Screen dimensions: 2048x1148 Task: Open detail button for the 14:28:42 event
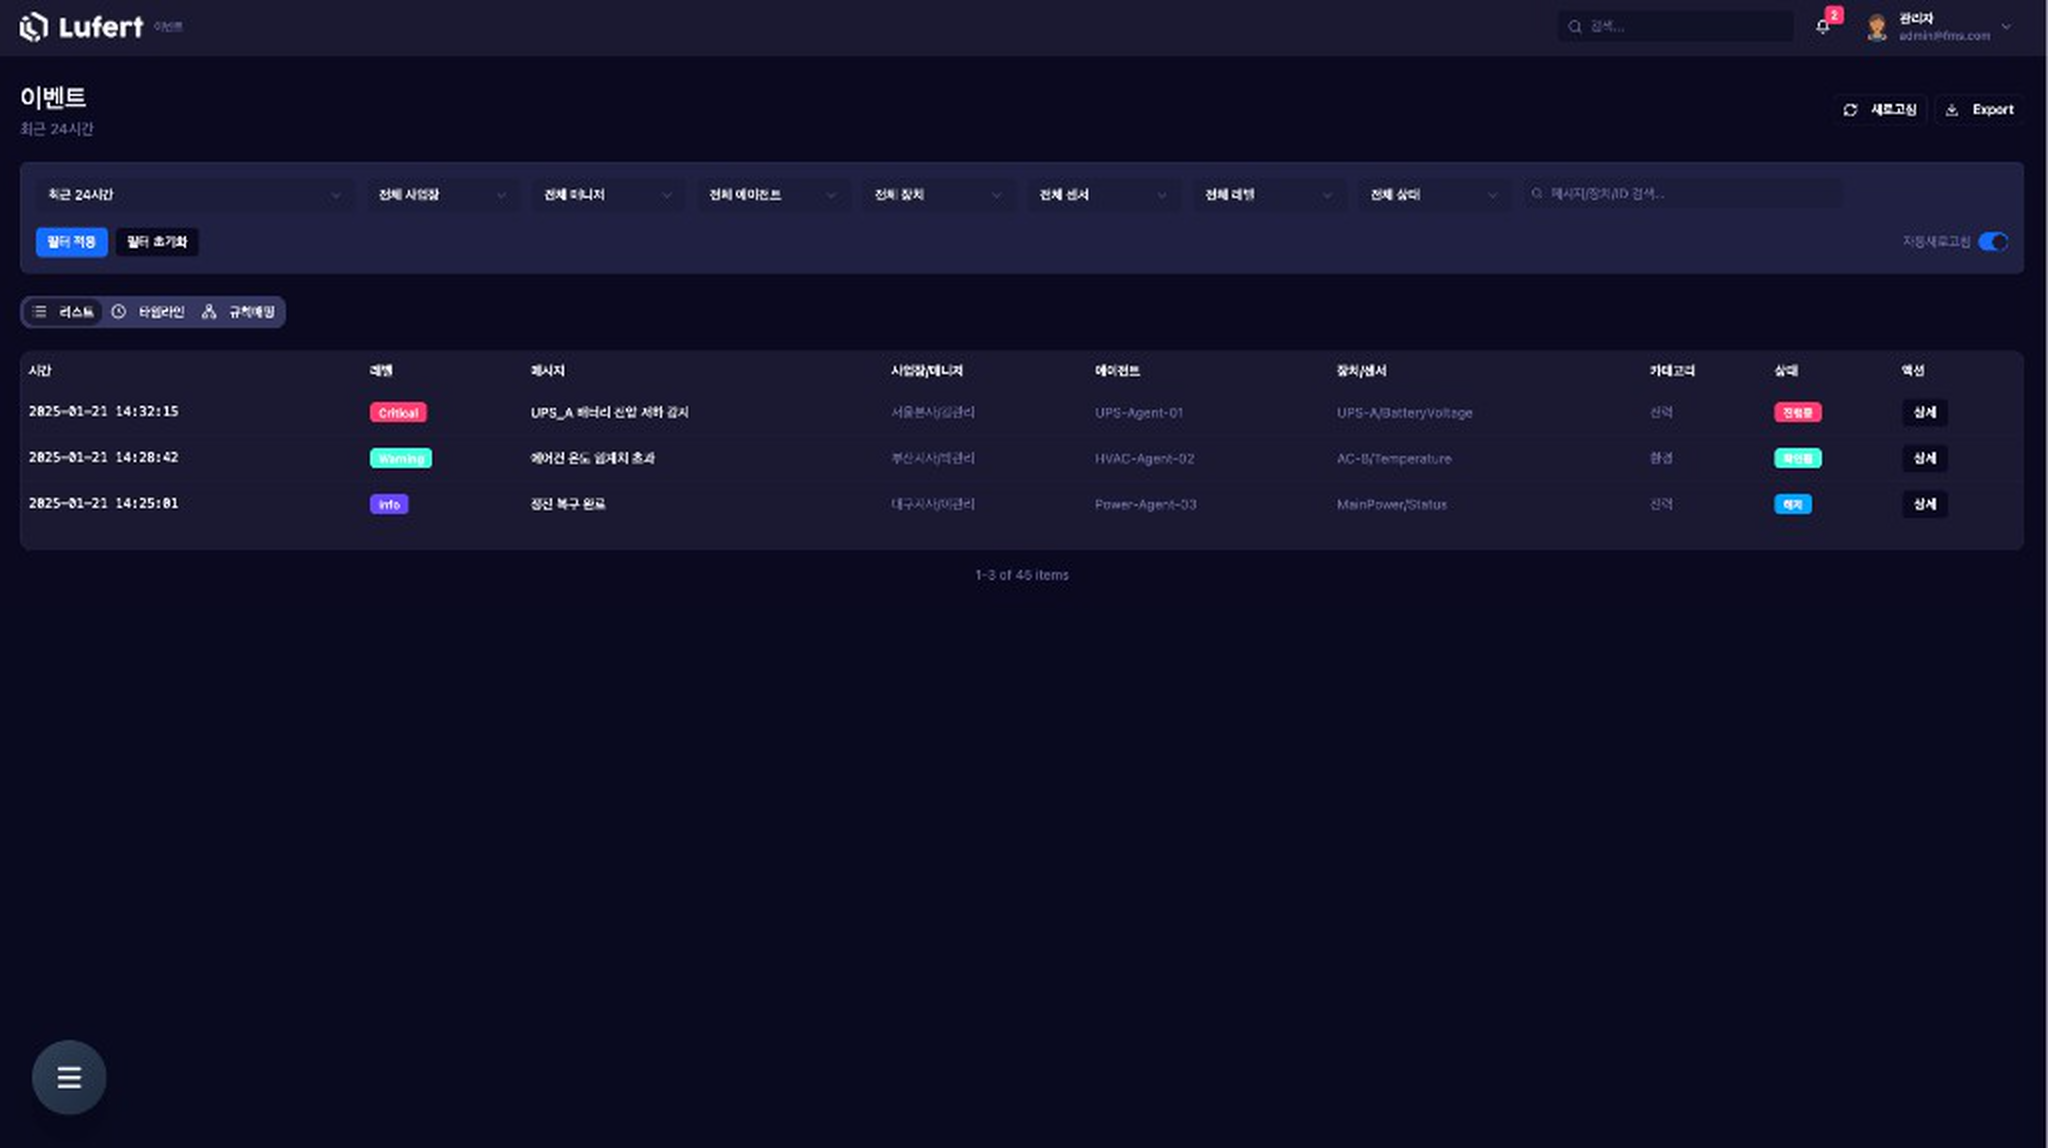click(1924, 459)
